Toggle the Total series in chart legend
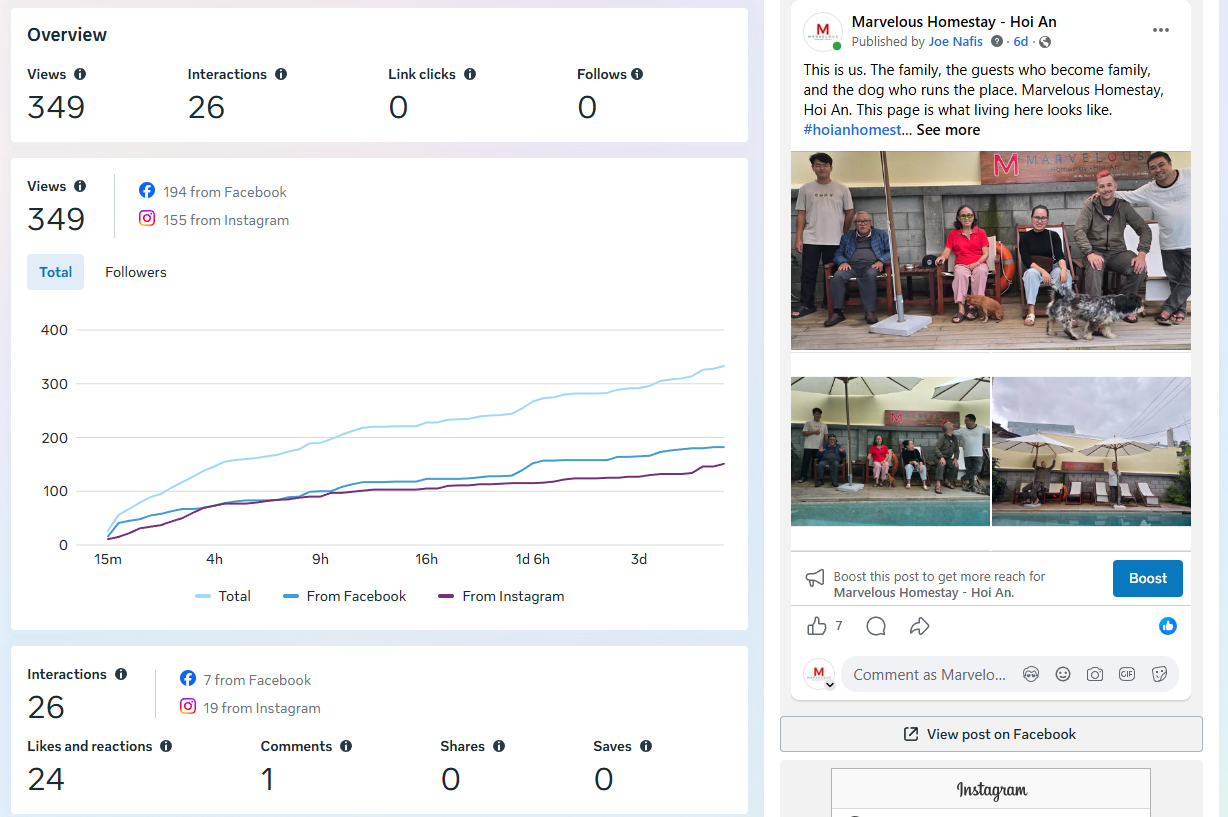Screen dimensions: 1228x817 [223, 596]
